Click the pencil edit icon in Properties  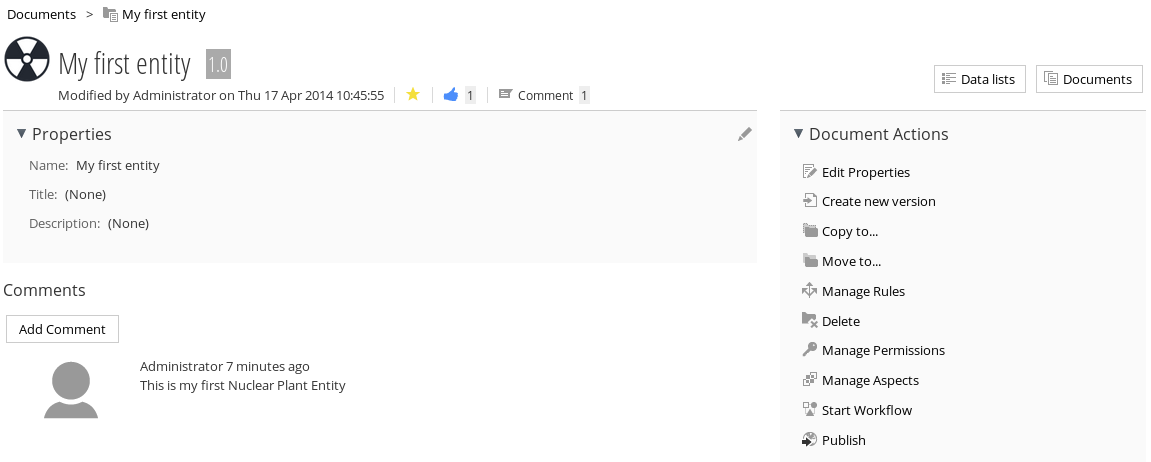point(744,134)
